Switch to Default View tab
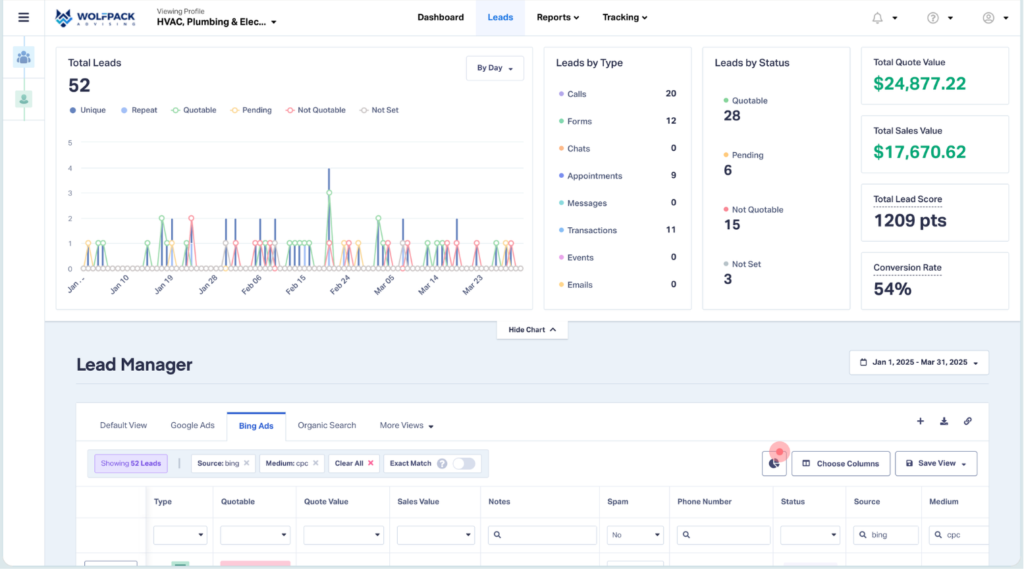 (123, 425)
